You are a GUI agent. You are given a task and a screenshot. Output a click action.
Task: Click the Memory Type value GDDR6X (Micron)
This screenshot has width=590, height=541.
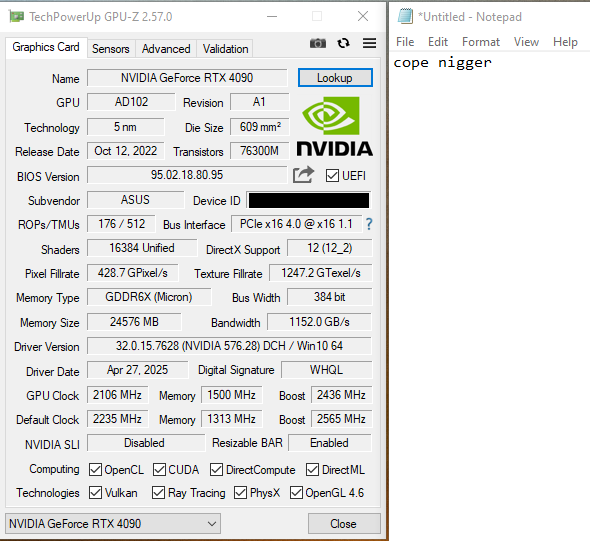[149, 297]
